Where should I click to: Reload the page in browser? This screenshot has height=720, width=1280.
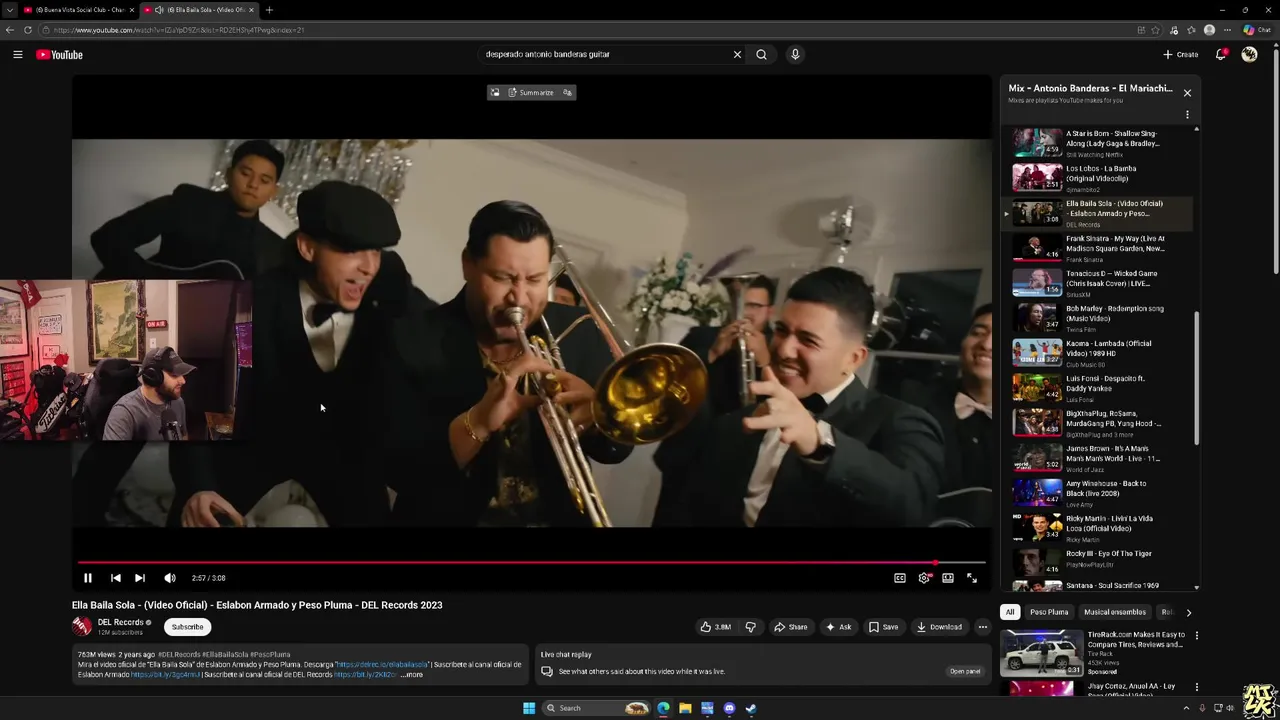tap(27, 30)
